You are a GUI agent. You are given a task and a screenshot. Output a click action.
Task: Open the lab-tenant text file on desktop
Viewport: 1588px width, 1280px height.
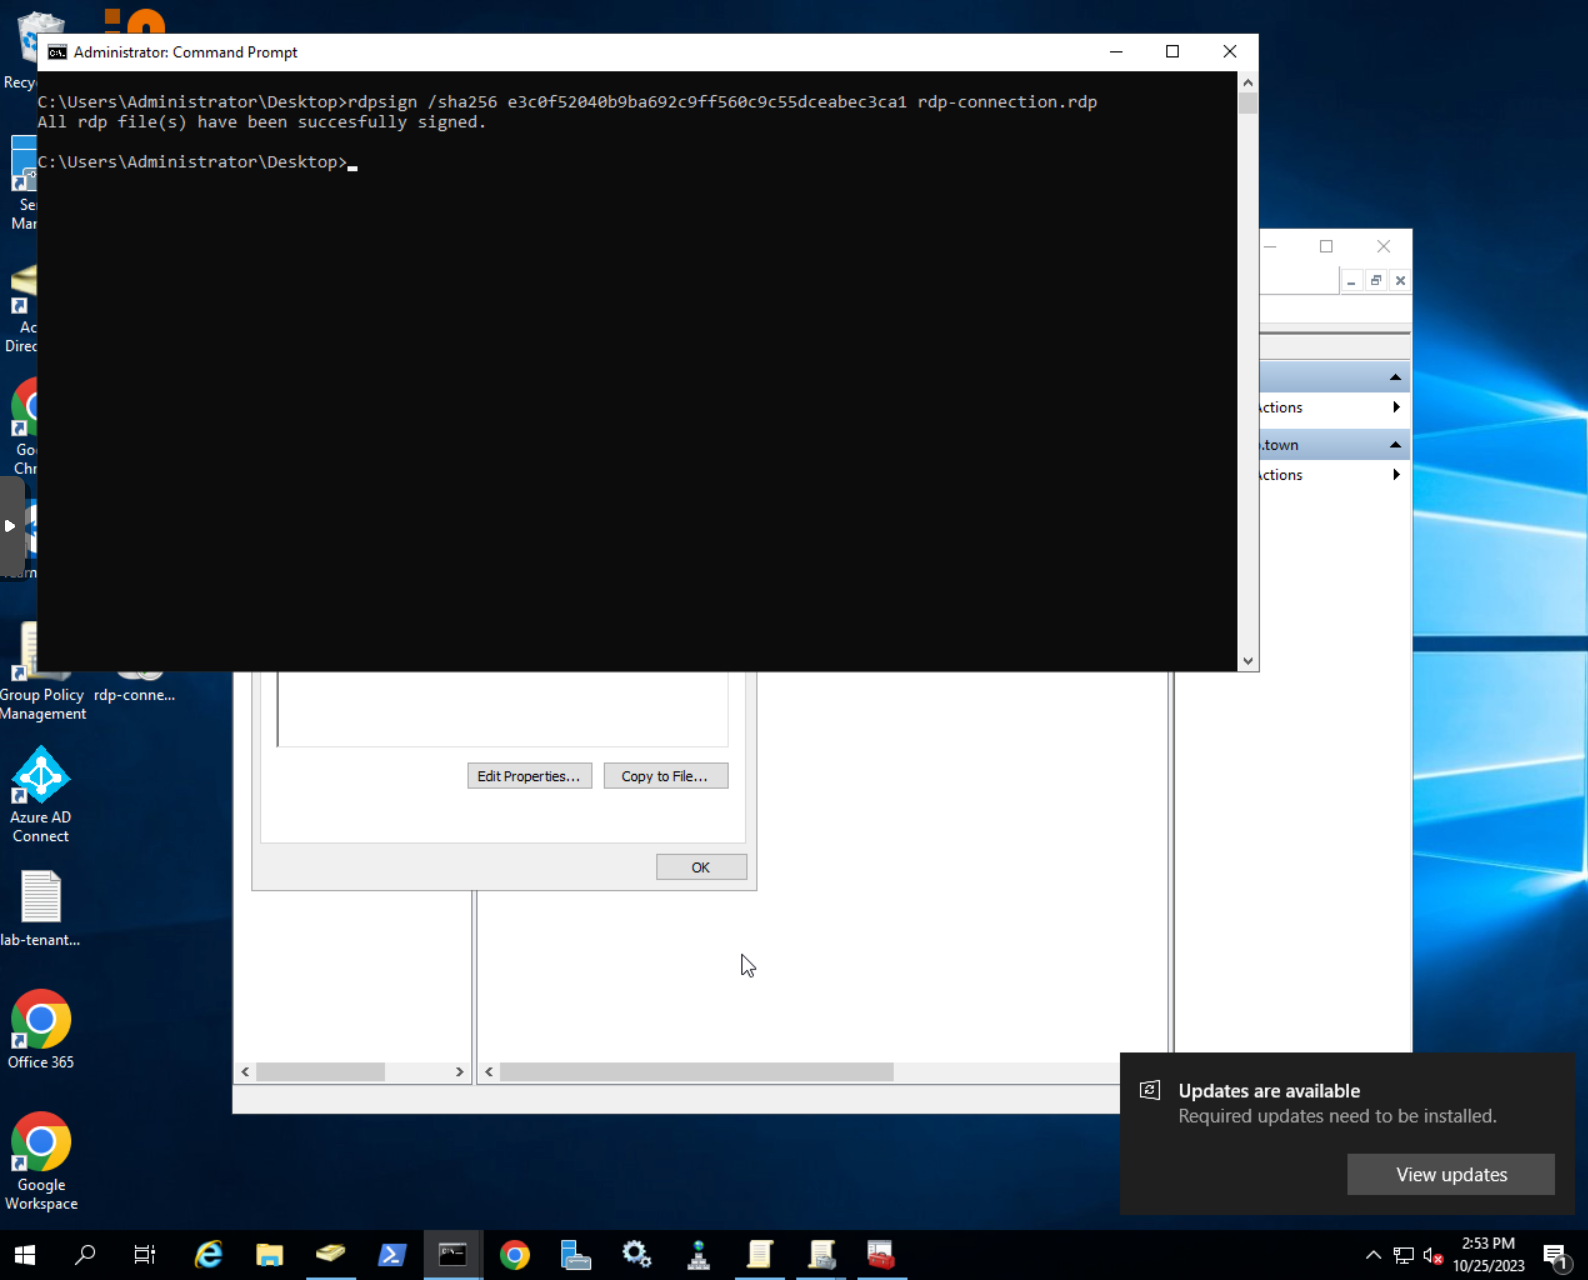tap(40, 908)
